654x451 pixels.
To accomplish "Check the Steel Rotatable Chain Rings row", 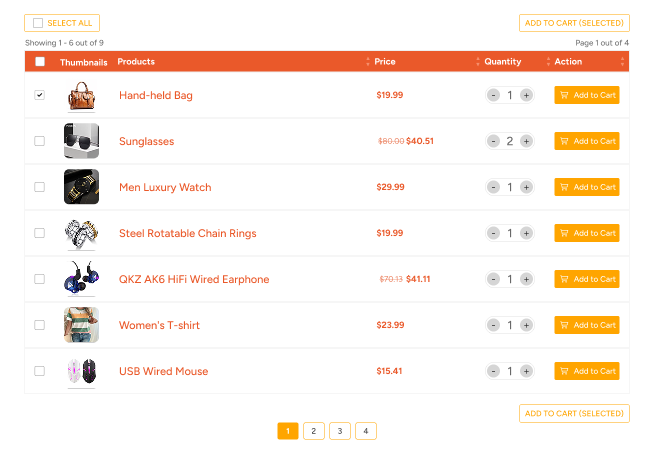I will click(x=40, y=233).
